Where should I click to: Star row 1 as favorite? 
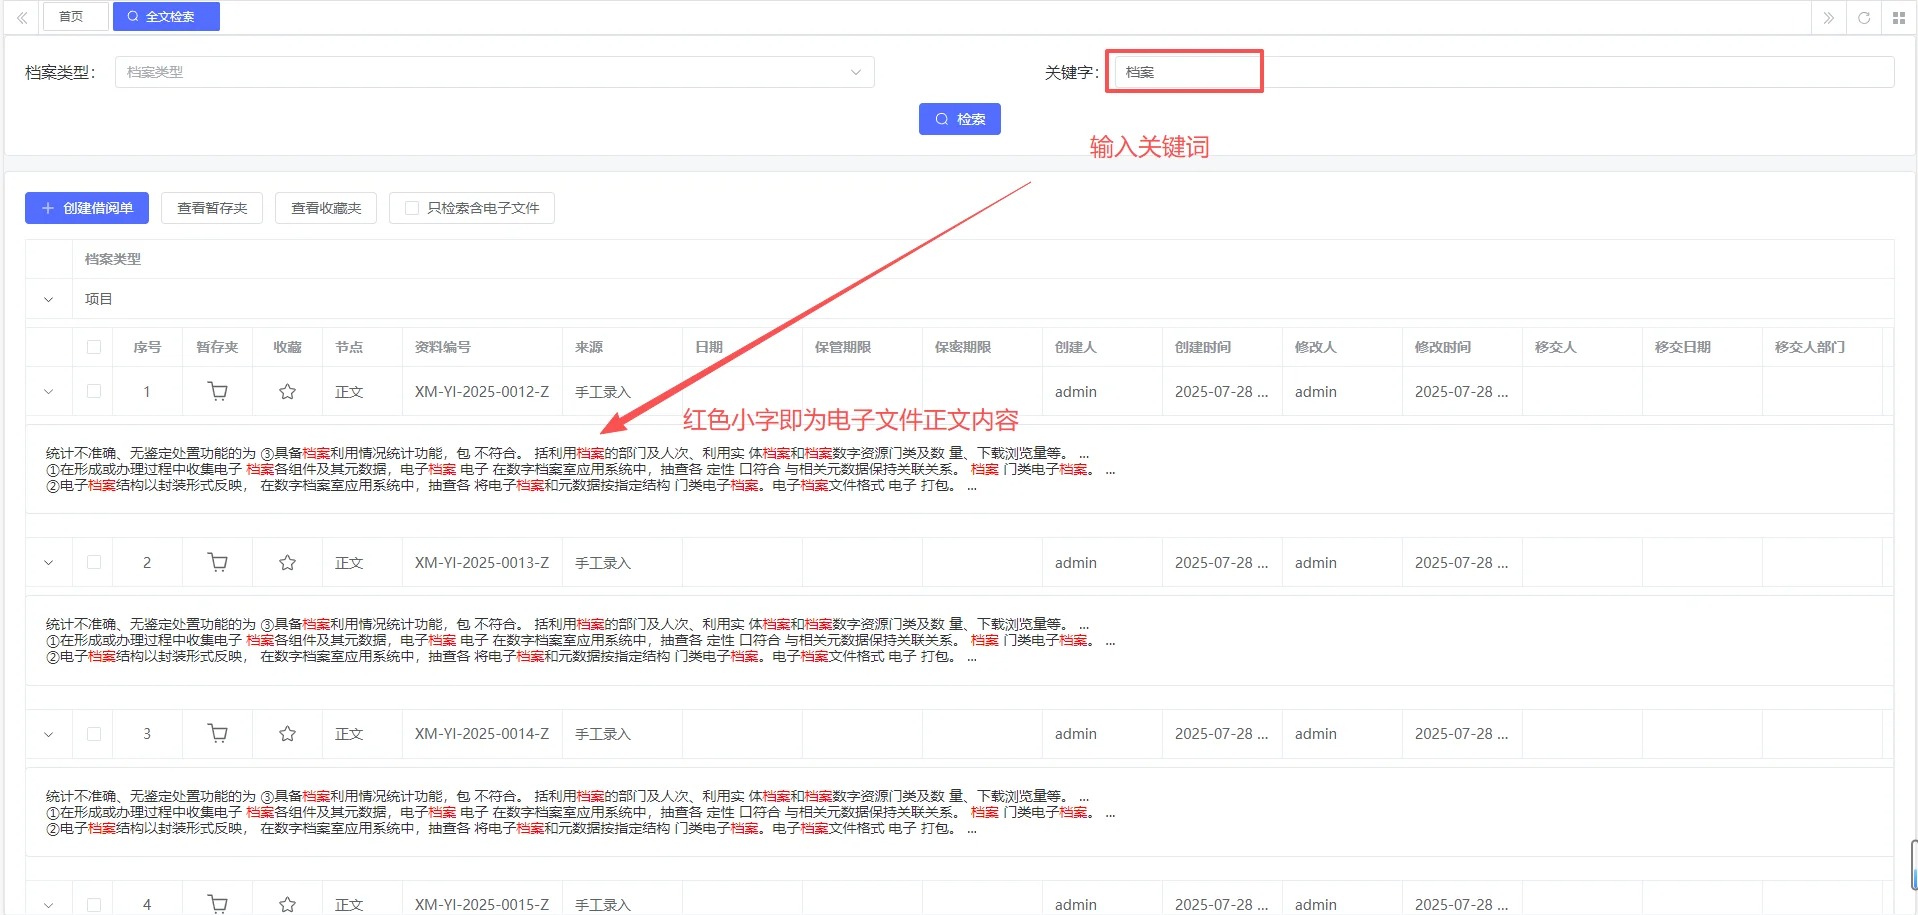(287, 392)
